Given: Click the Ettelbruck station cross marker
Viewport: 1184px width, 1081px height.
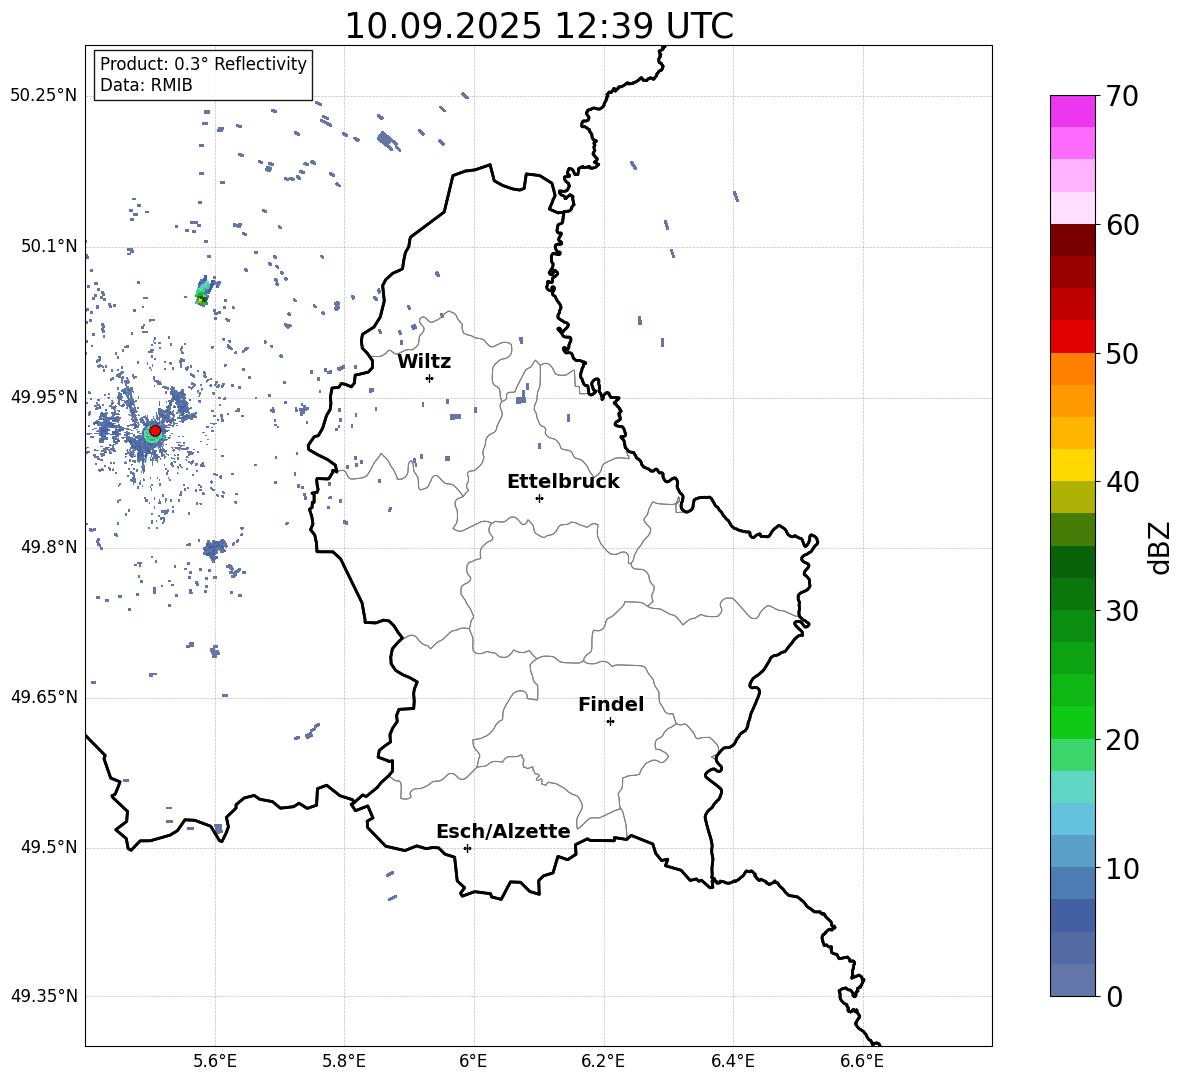Looking at the screenshot, I should tap(539, 498).
